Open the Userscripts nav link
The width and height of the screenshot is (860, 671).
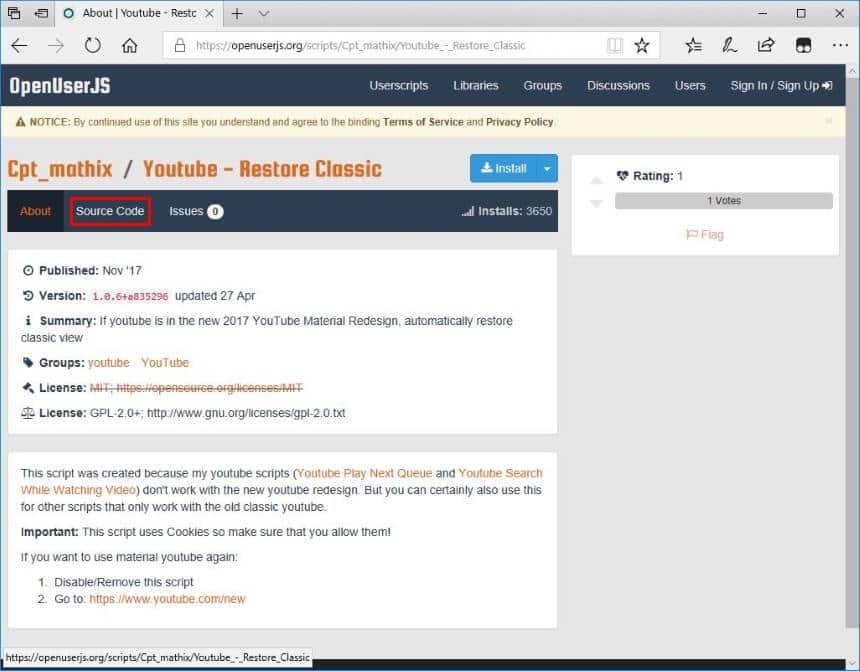(399, 86)
